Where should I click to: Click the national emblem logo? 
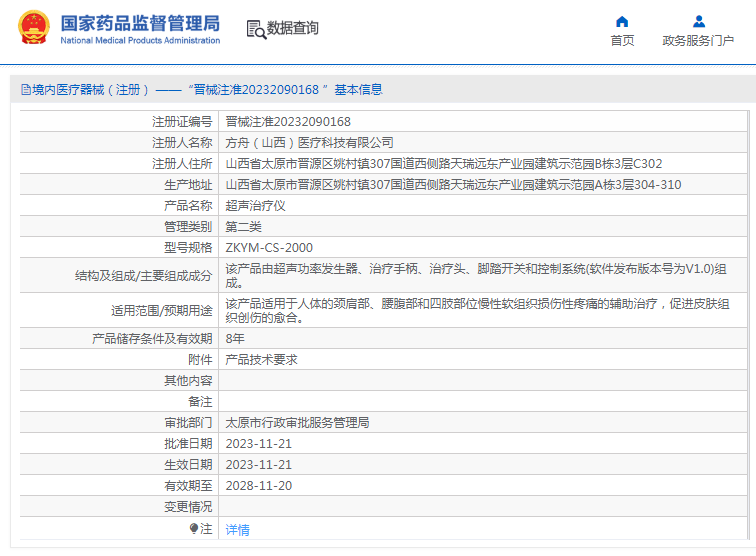34,28
